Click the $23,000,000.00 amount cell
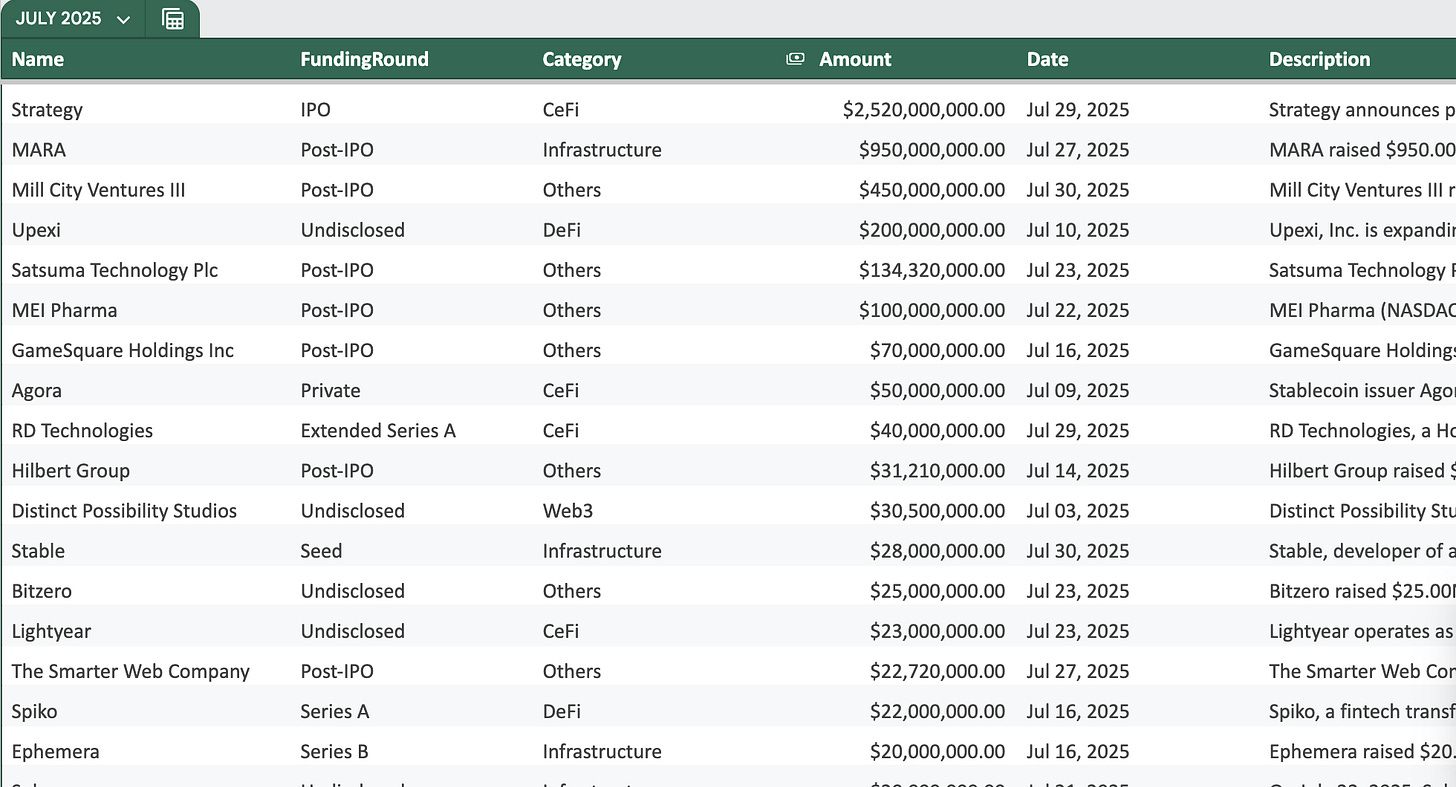 [937, 631]
